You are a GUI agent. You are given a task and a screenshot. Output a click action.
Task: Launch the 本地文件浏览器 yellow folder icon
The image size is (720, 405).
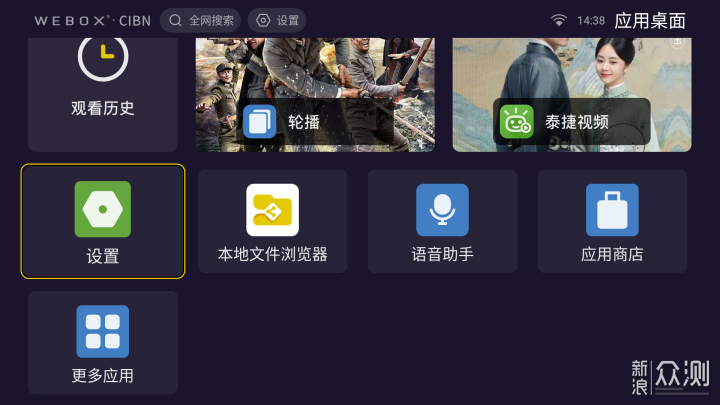(272, 210)
